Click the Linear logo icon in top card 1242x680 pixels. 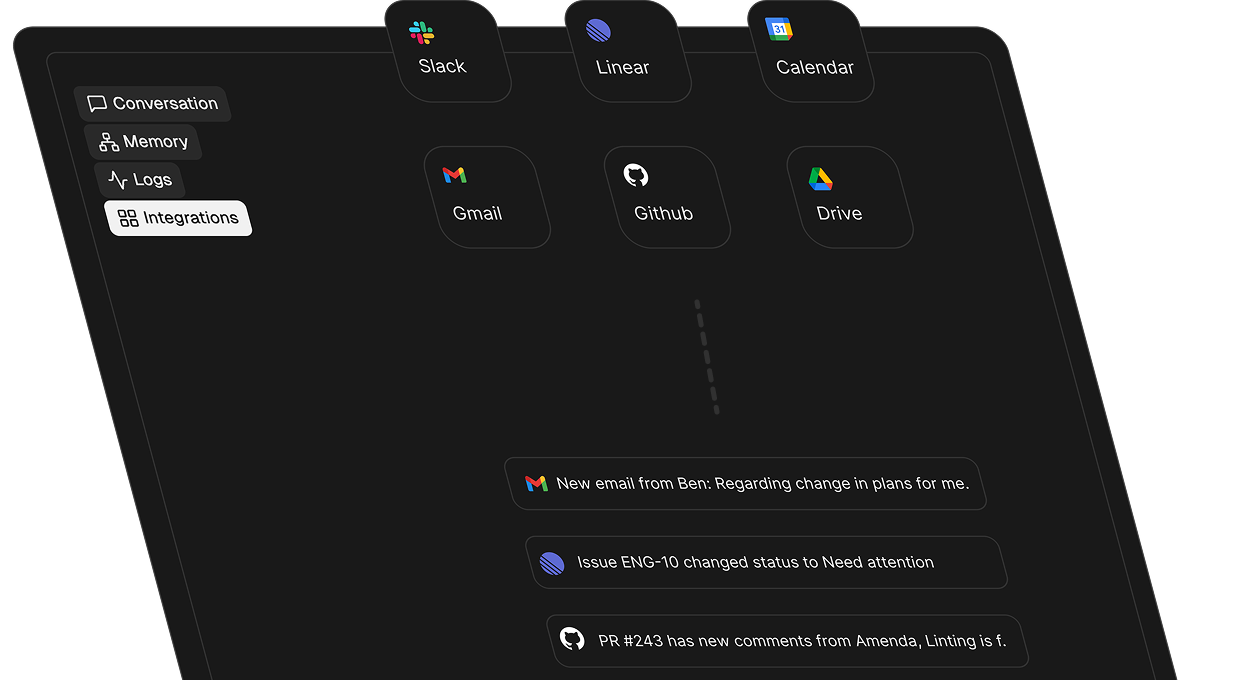pos(598,30)
